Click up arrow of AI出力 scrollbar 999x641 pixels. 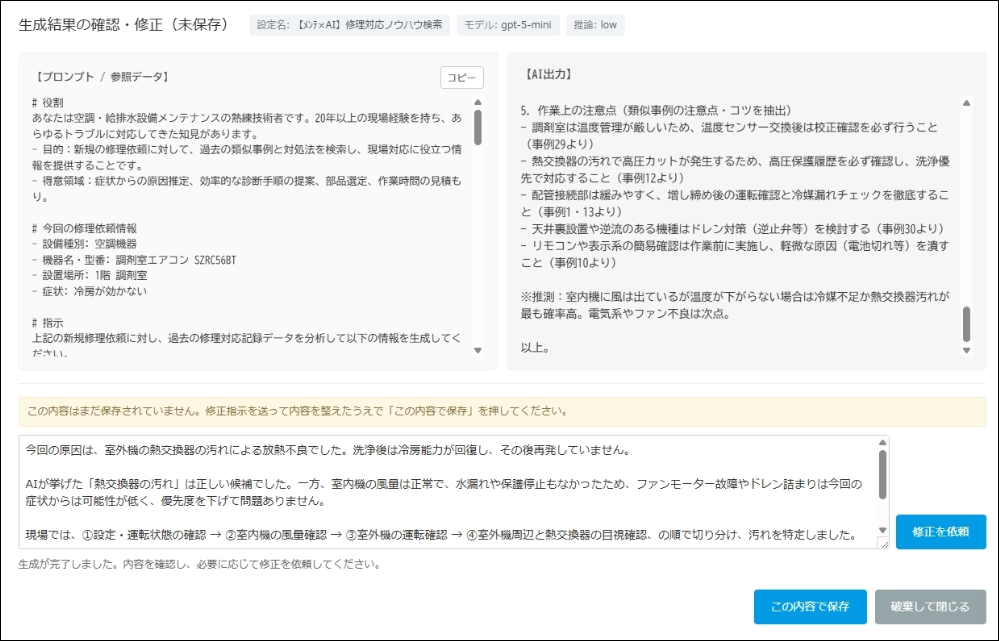(x=967, y=103)
